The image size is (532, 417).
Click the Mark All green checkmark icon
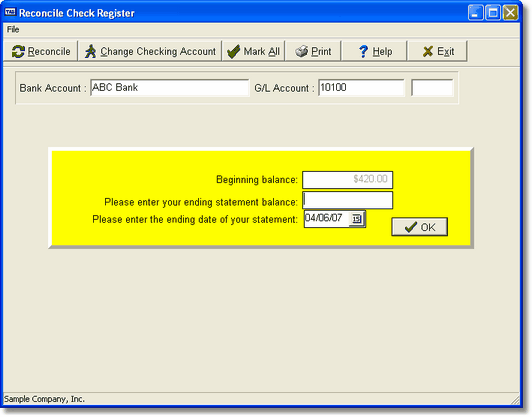pyautogui.click(x=233, y=52)
